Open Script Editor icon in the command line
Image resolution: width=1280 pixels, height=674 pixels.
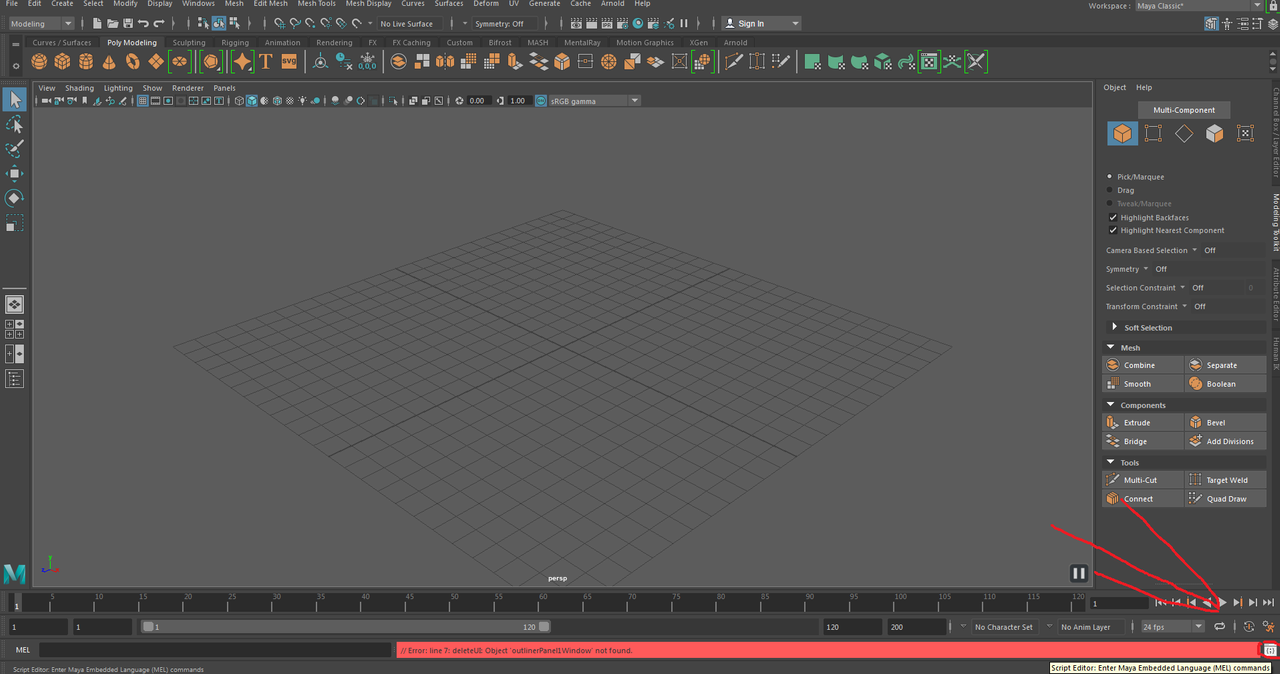click(x=1269, y=650)
